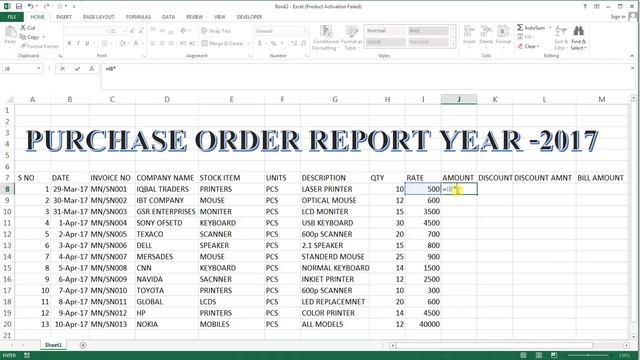640x360 pixels.
Task: Apply the Good cell style
Action: click(386, 42)
